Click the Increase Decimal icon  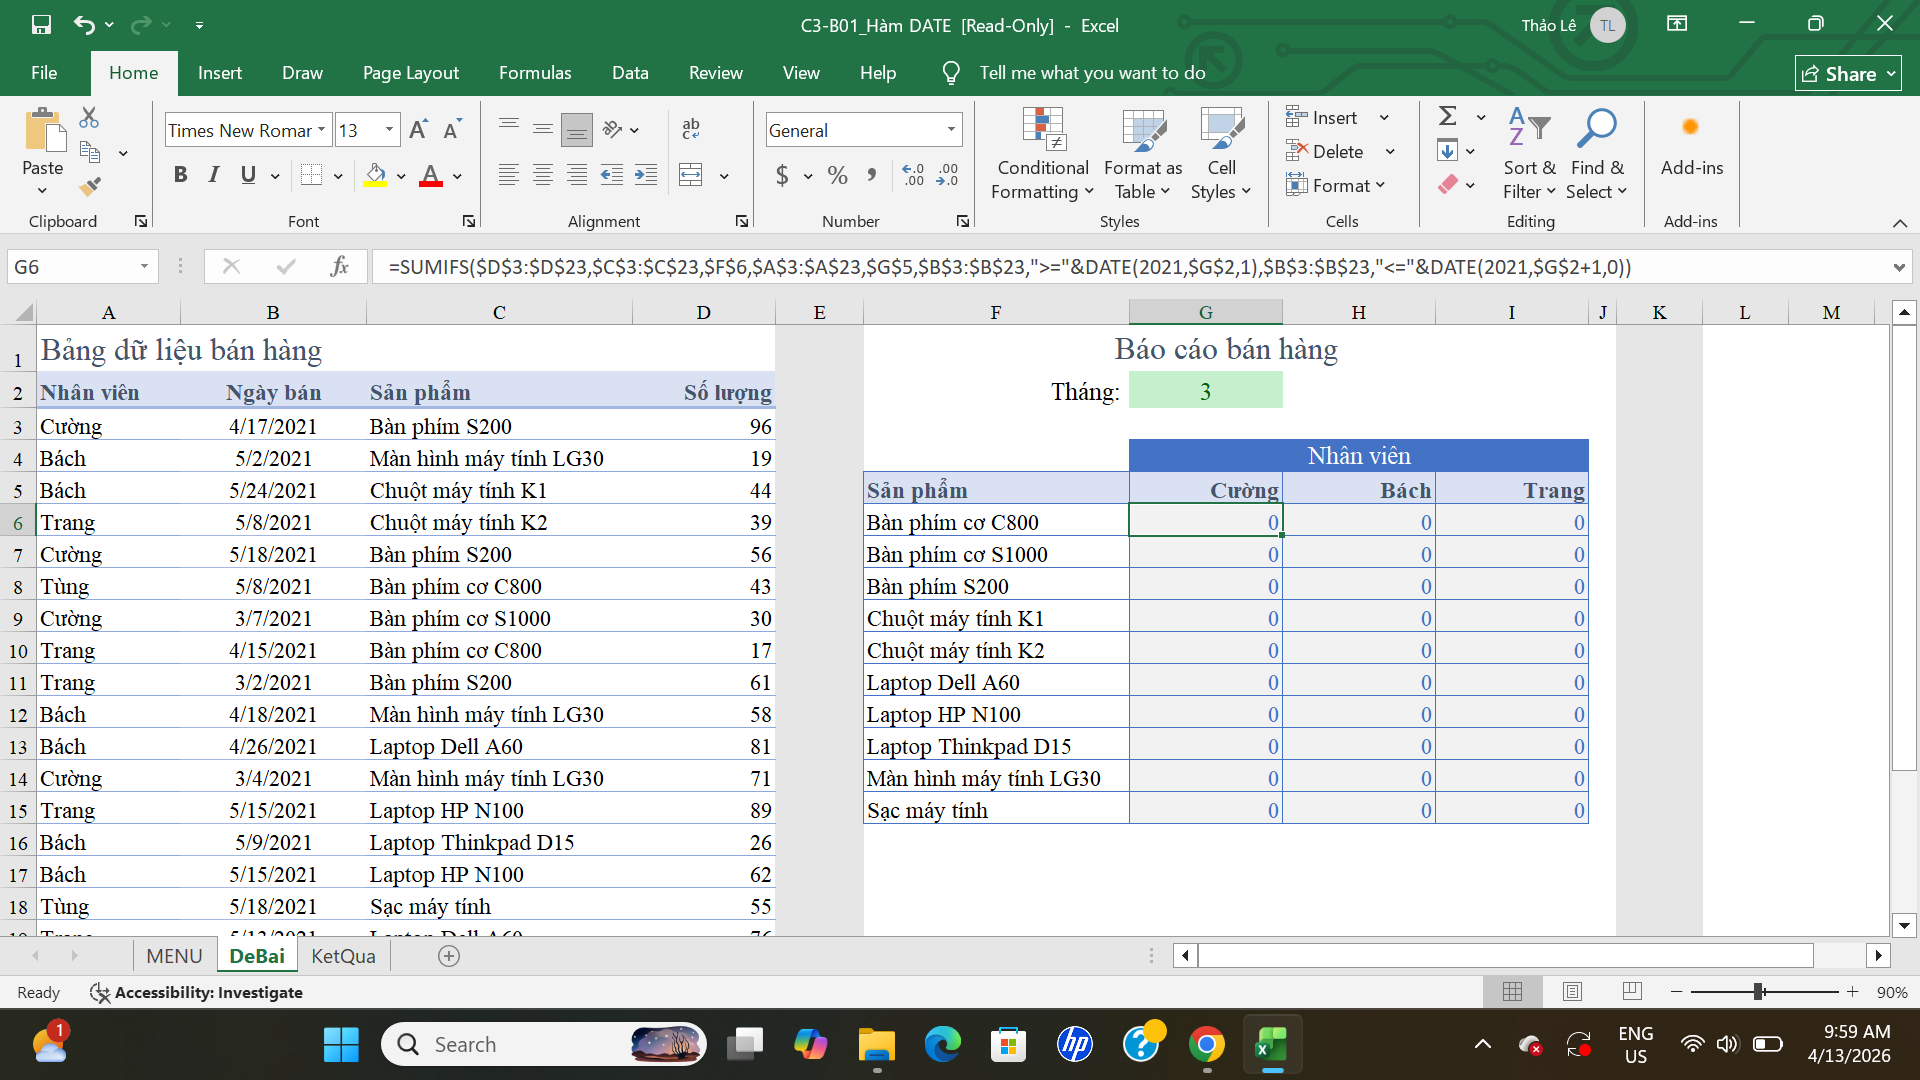tap(913, 176)
